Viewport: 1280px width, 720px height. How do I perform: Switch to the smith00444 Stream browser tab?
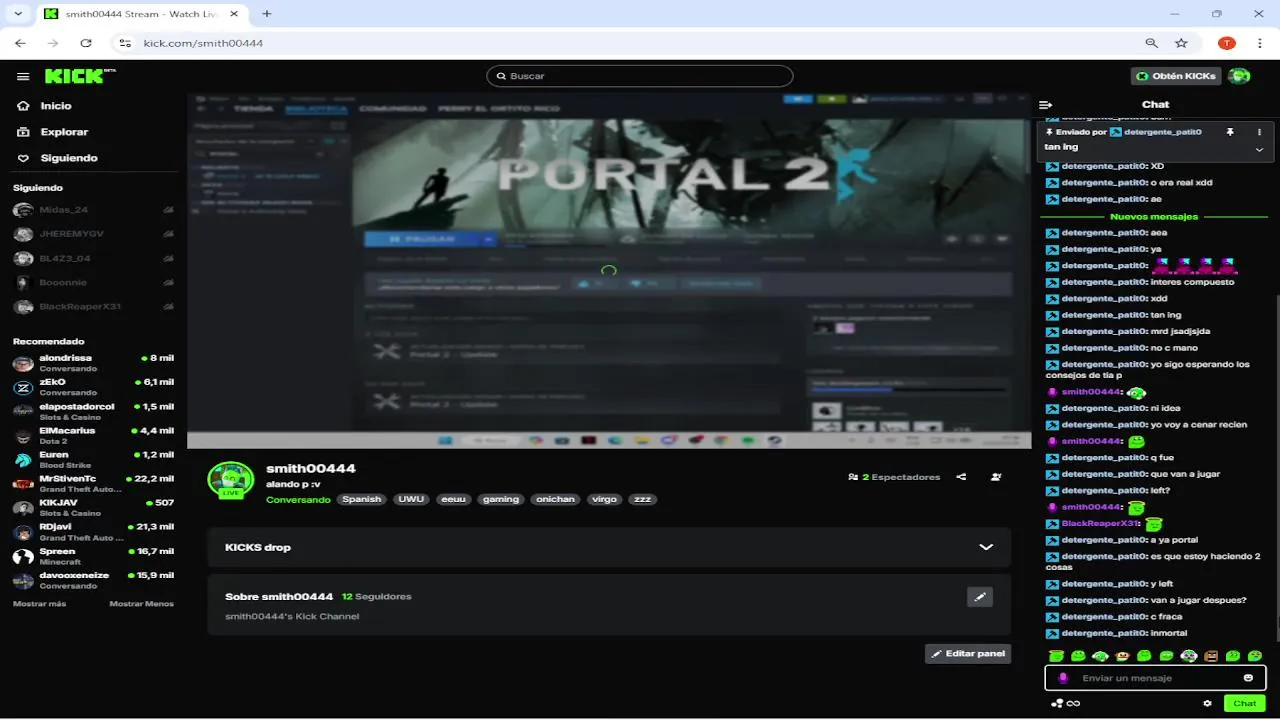pyautogui.click(x=140, y=14)
